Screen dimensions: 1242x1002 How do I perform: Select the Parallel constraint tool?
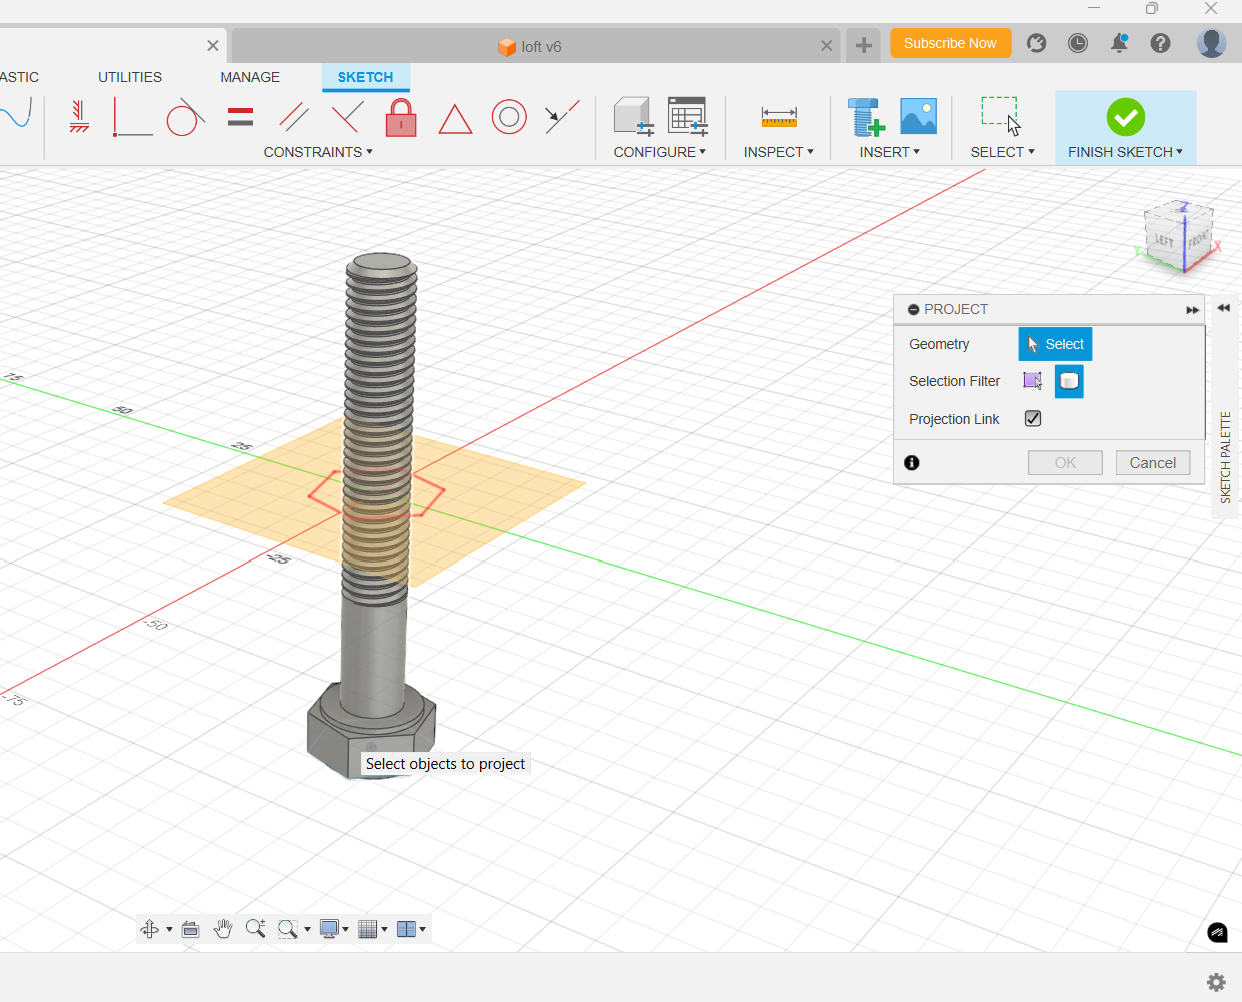tap(293, 117)
